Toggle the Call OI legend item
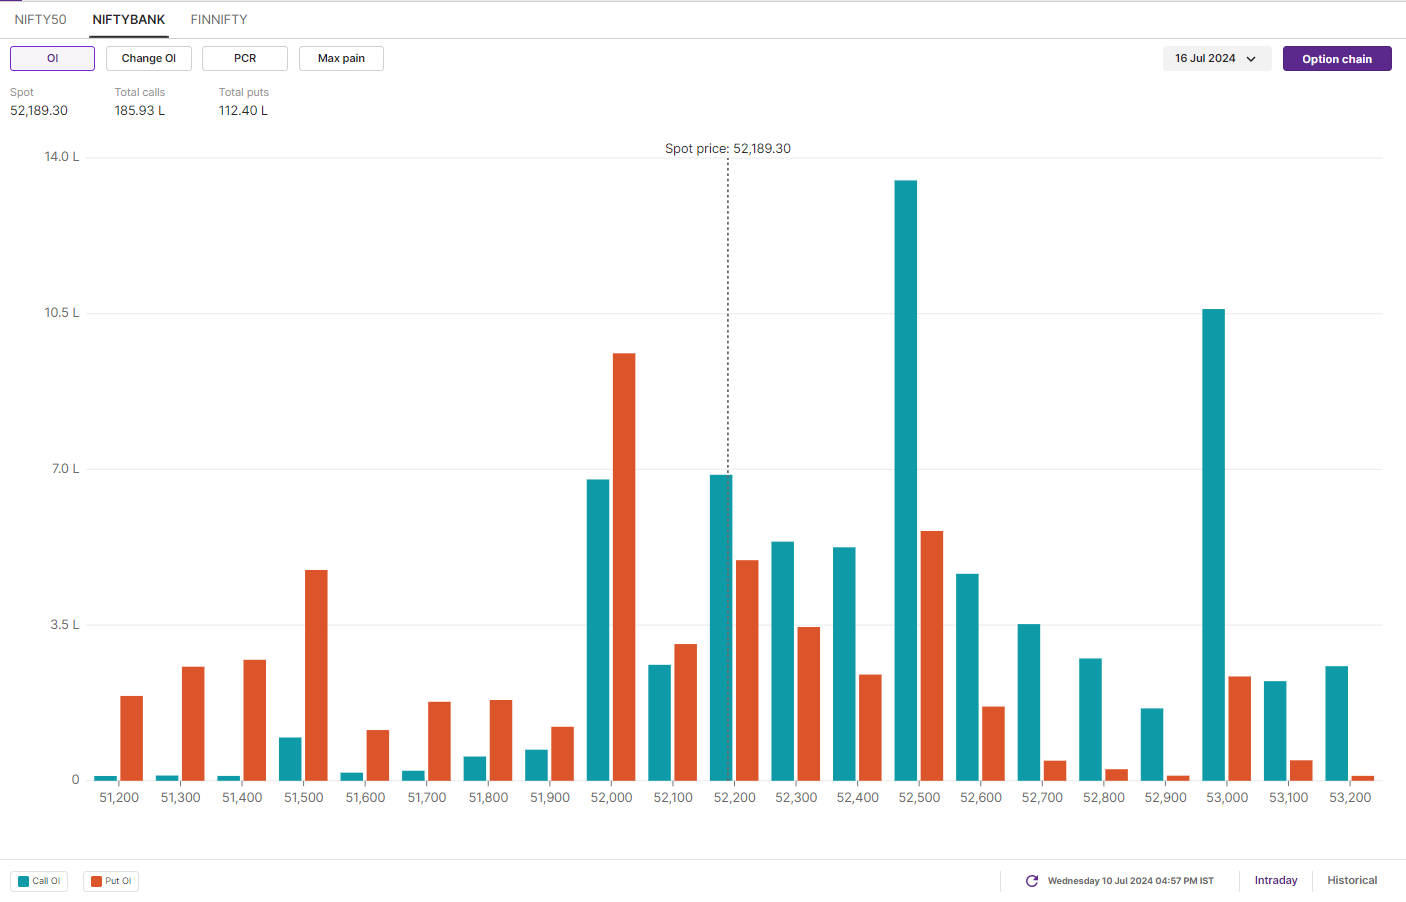The height and width of the screenshot is (902, 1406). [39, 881]
